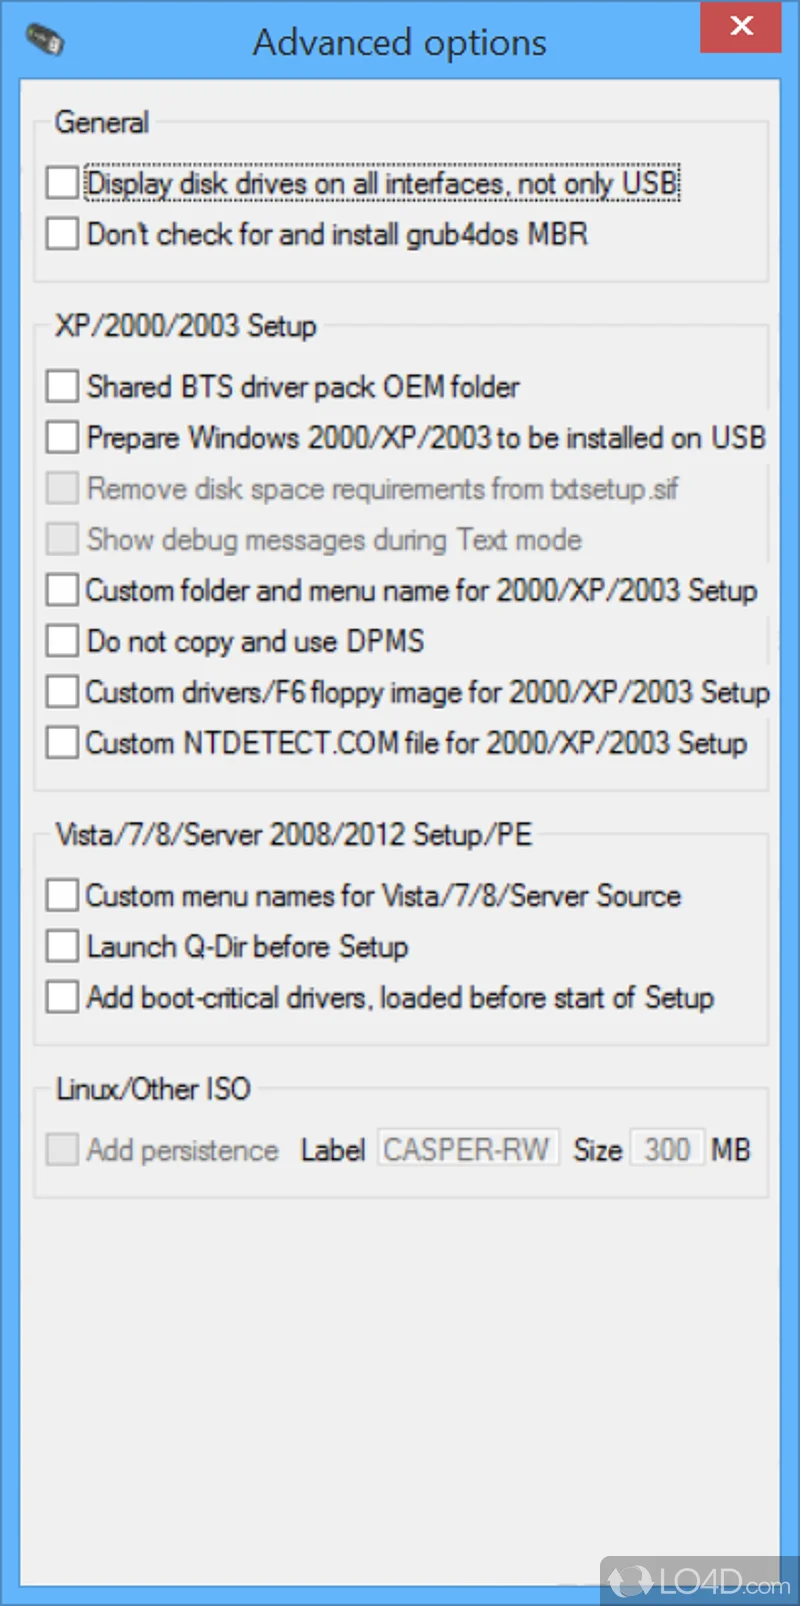The image size is (800, 1606).
Task: Click the Advanced options window title
Action: 399,43
